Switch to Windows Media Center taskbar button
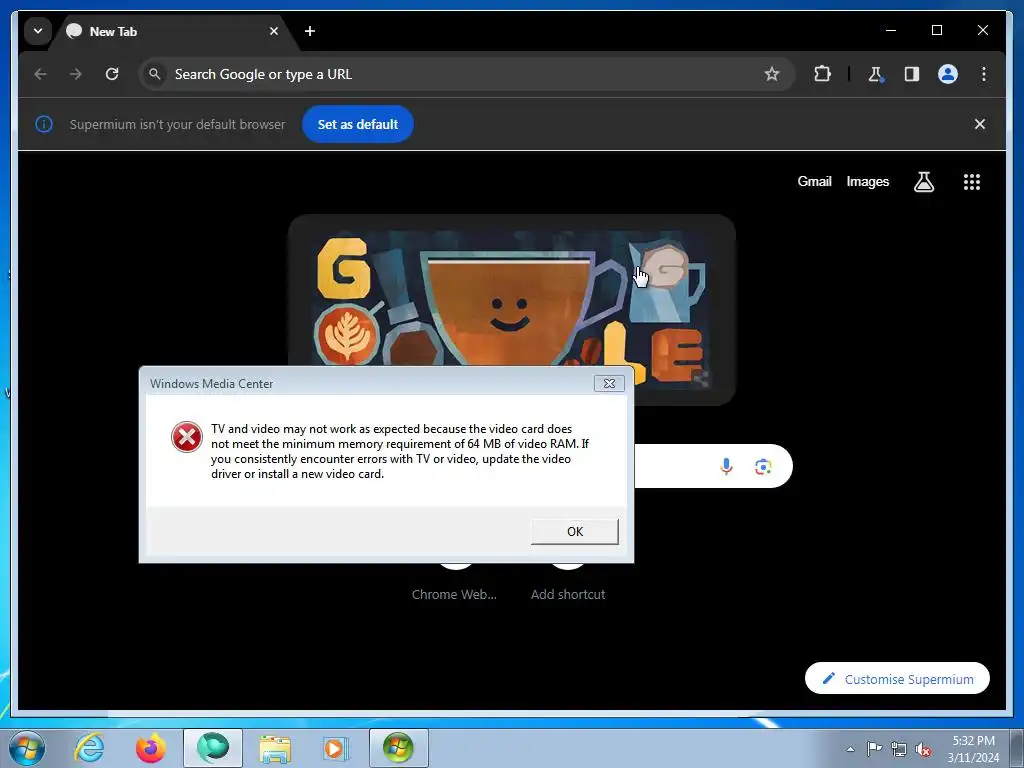Image resolution: width=1024 pixels, height=768 pixels. pyautogui.click(x=398, y=748)
